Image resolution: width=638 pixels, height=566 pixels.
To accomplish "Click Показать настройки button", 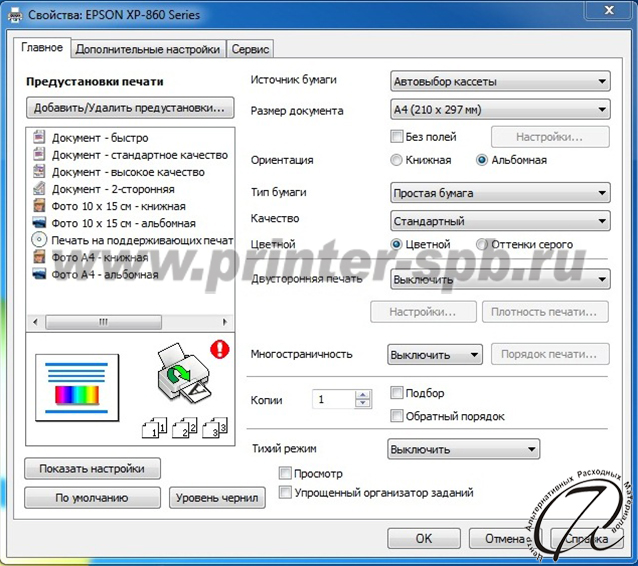I will (x=92, y=469).
